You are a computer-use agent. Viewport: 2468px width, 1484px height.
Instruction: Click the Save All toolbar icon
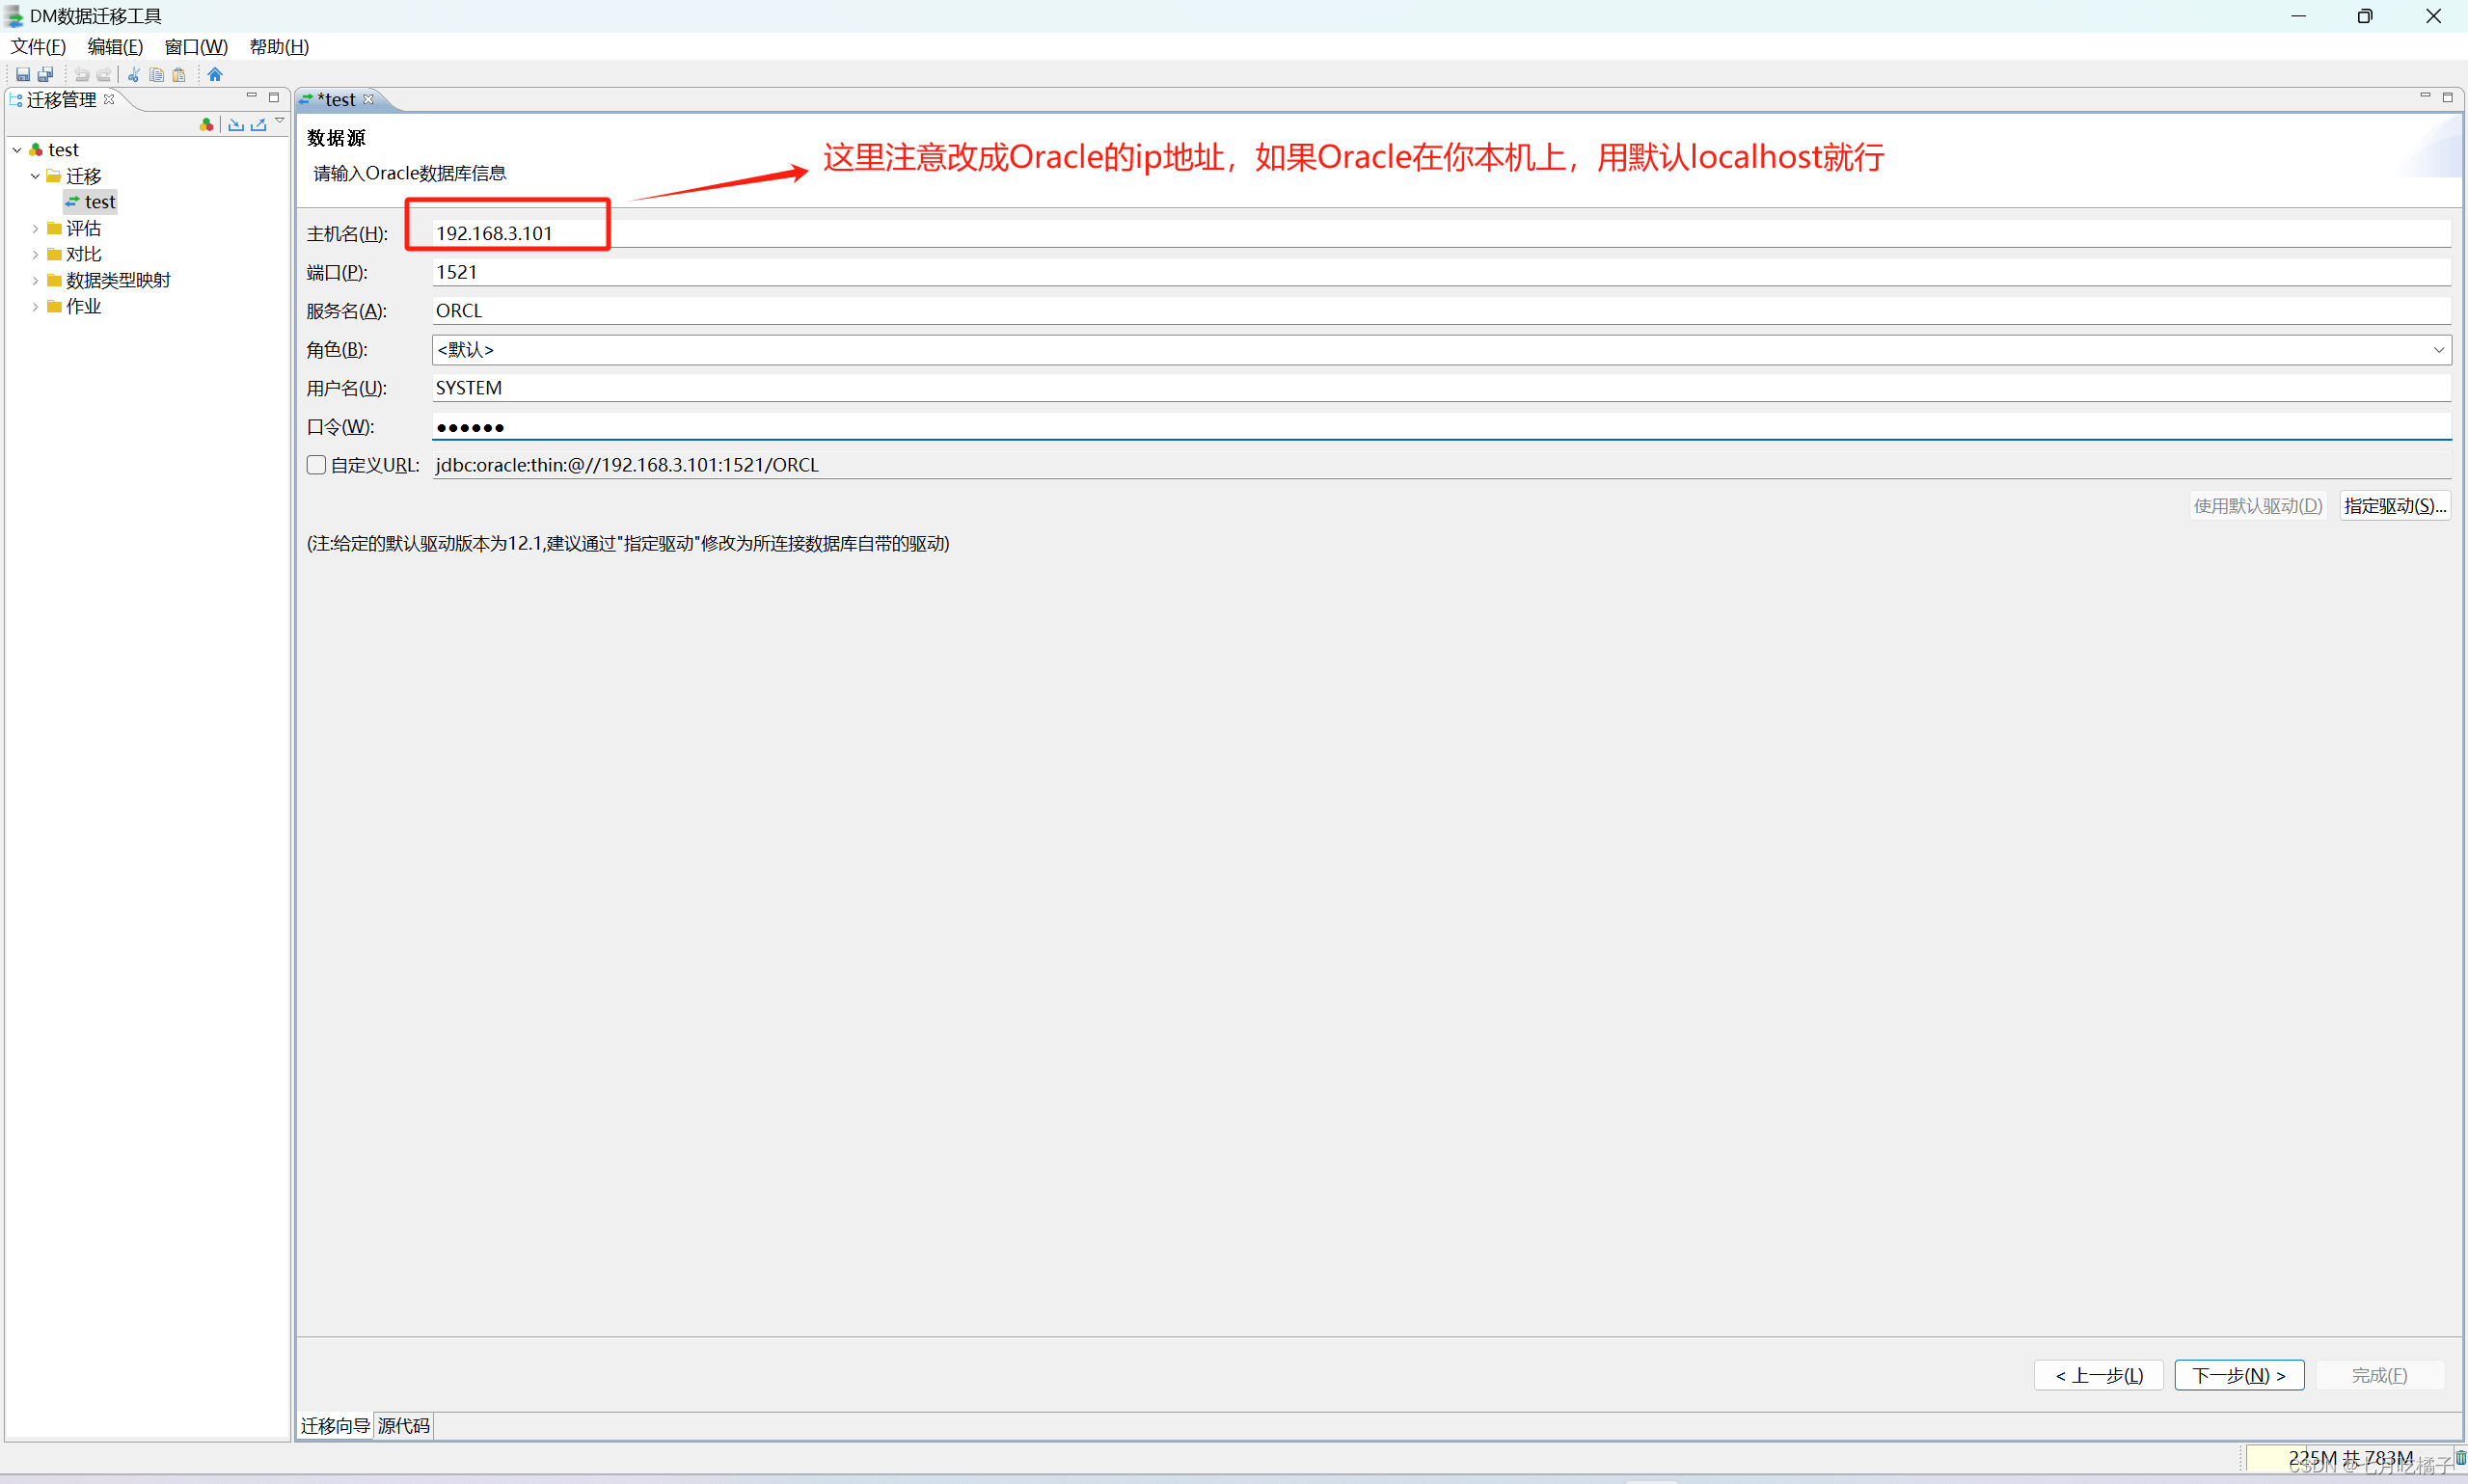[x=45, y=74]
